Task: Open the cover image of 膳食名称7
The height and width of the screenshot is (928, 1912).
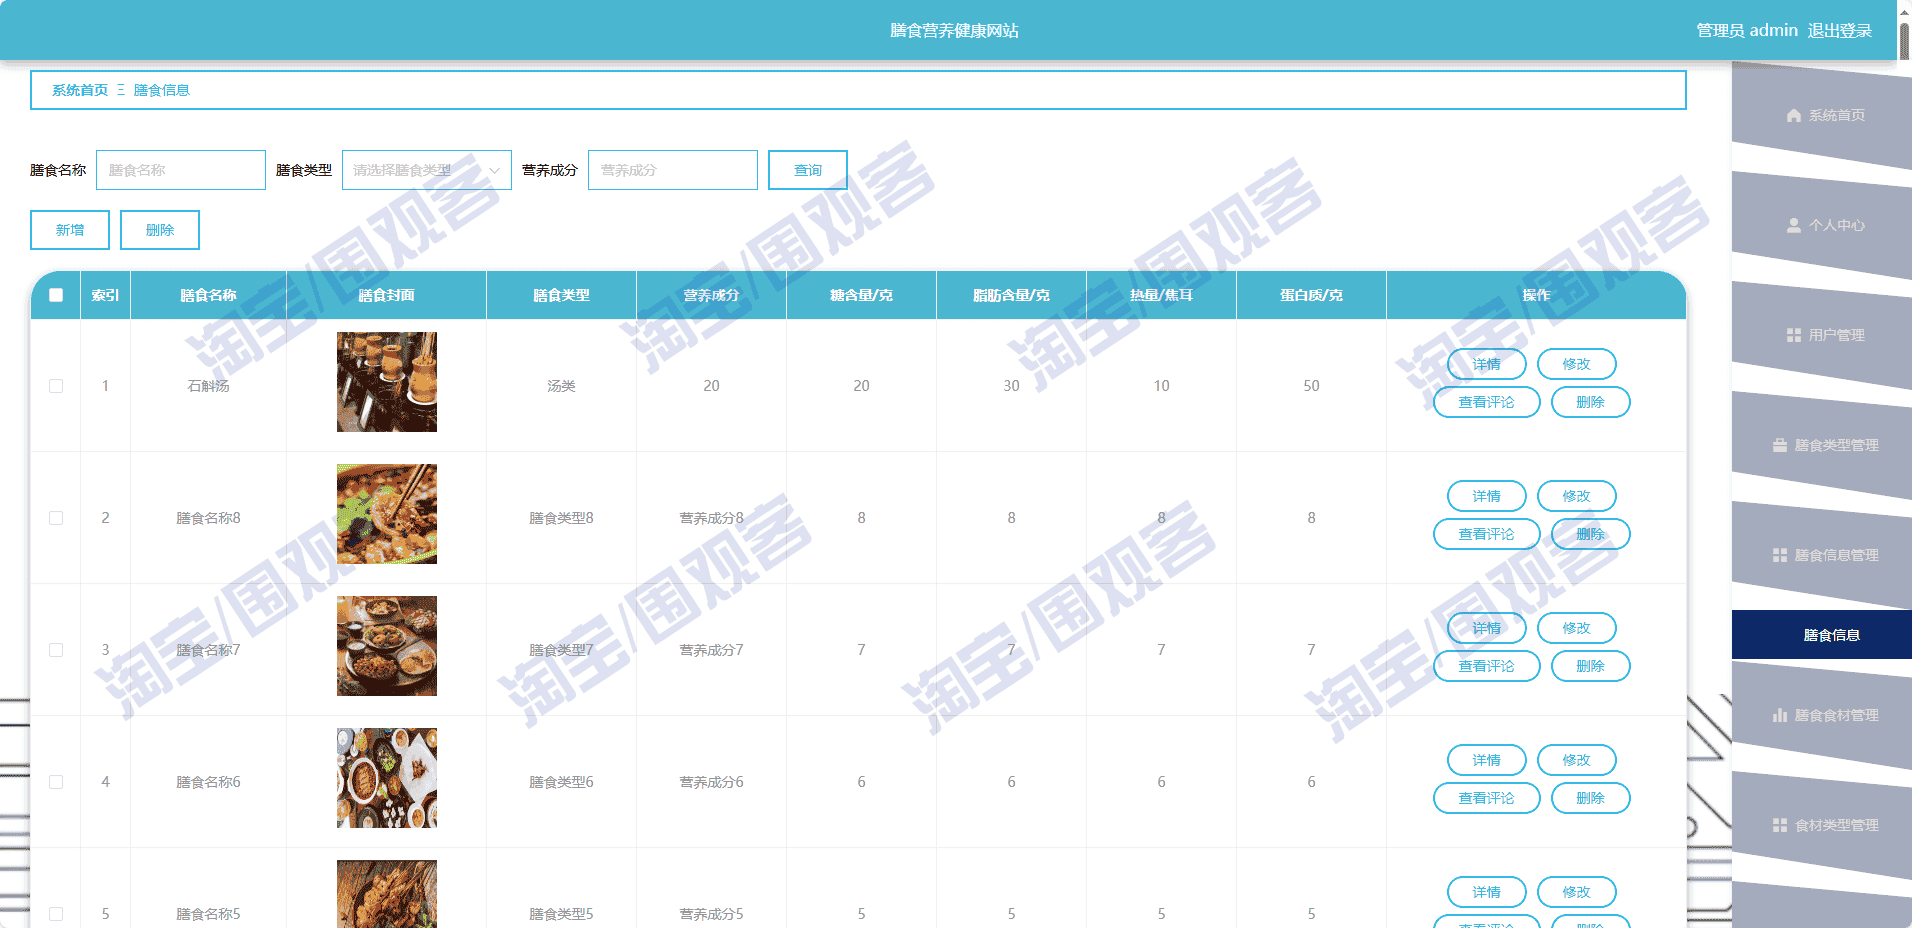Action: point(387,646)
